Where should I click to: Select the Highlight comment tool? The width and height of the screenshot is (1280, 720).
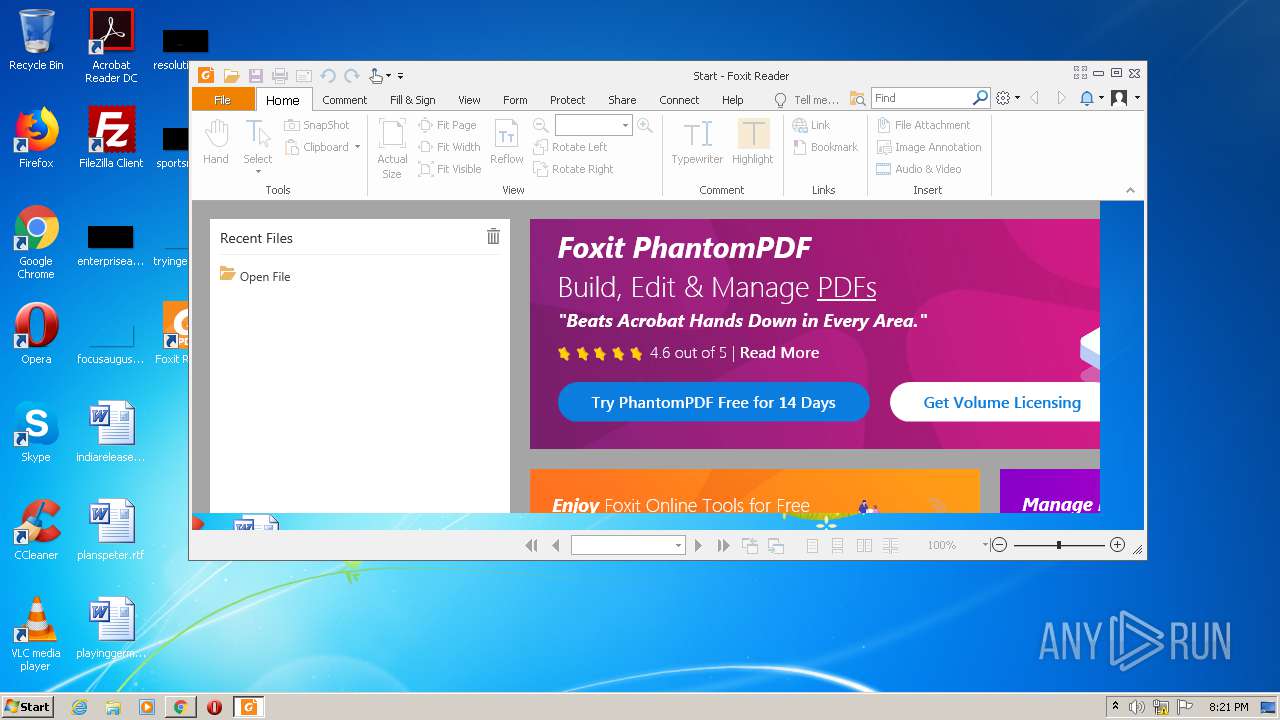point(752,143)
